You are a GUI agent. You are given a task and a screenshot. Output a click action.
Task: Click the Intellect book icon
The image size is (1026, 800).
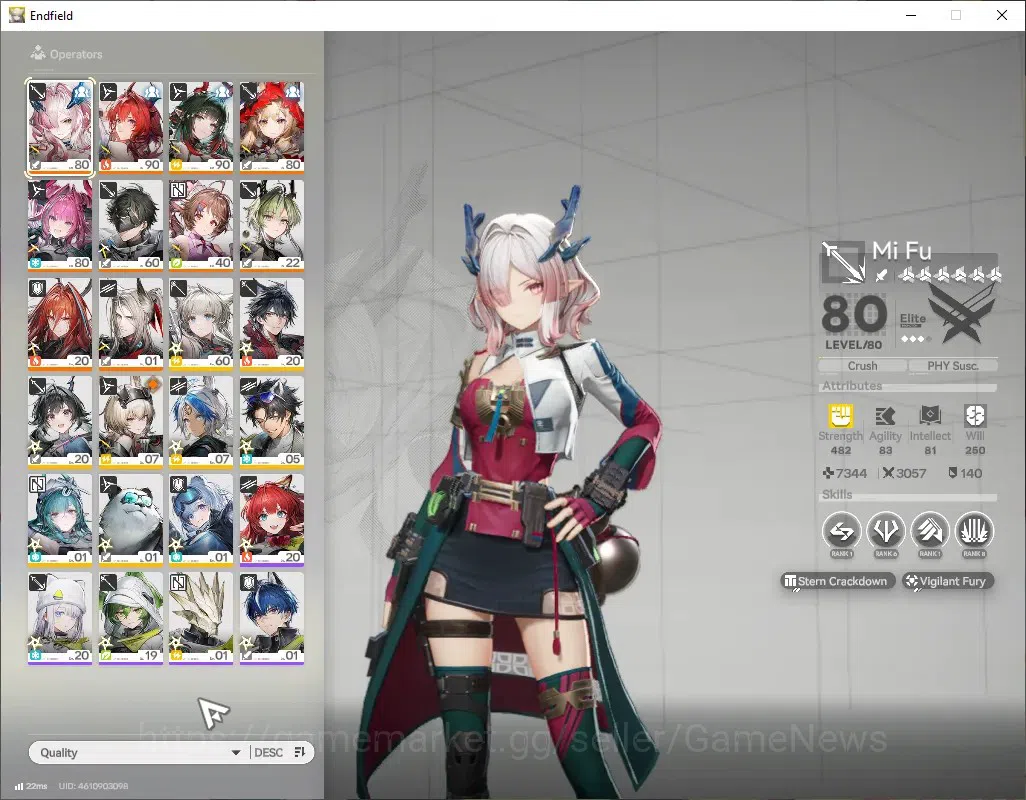coord(930,416)
